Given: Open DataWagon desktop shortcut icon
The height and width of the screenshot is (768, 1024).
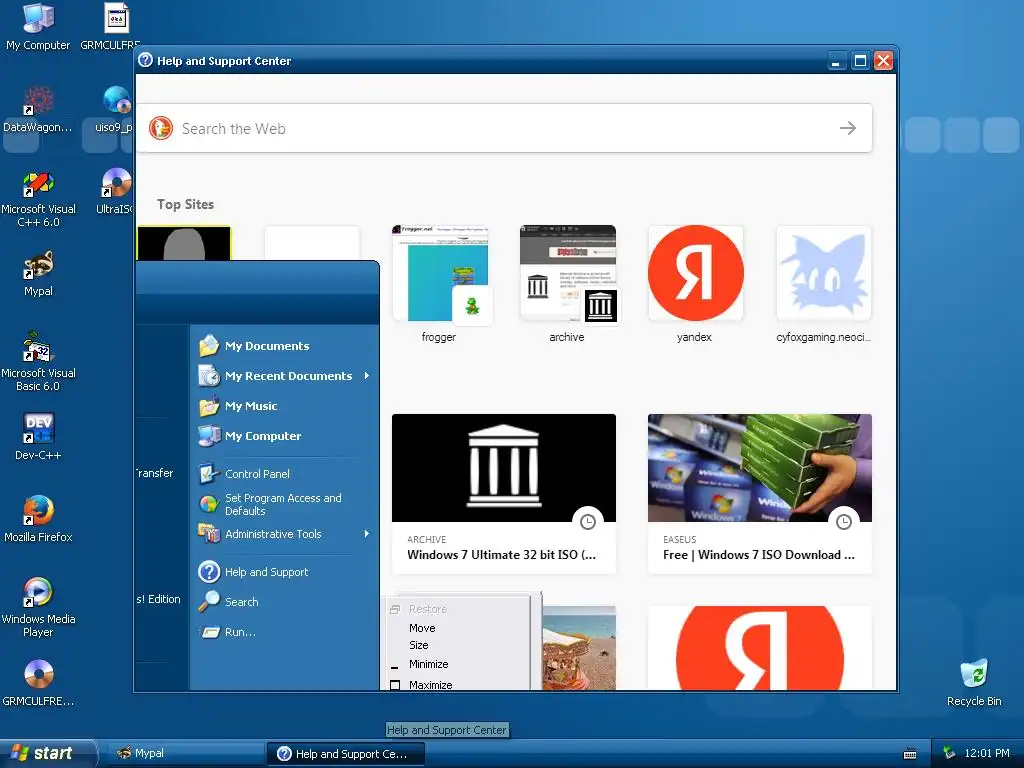Looking at the screenshot, I should (x=38, y=108).
